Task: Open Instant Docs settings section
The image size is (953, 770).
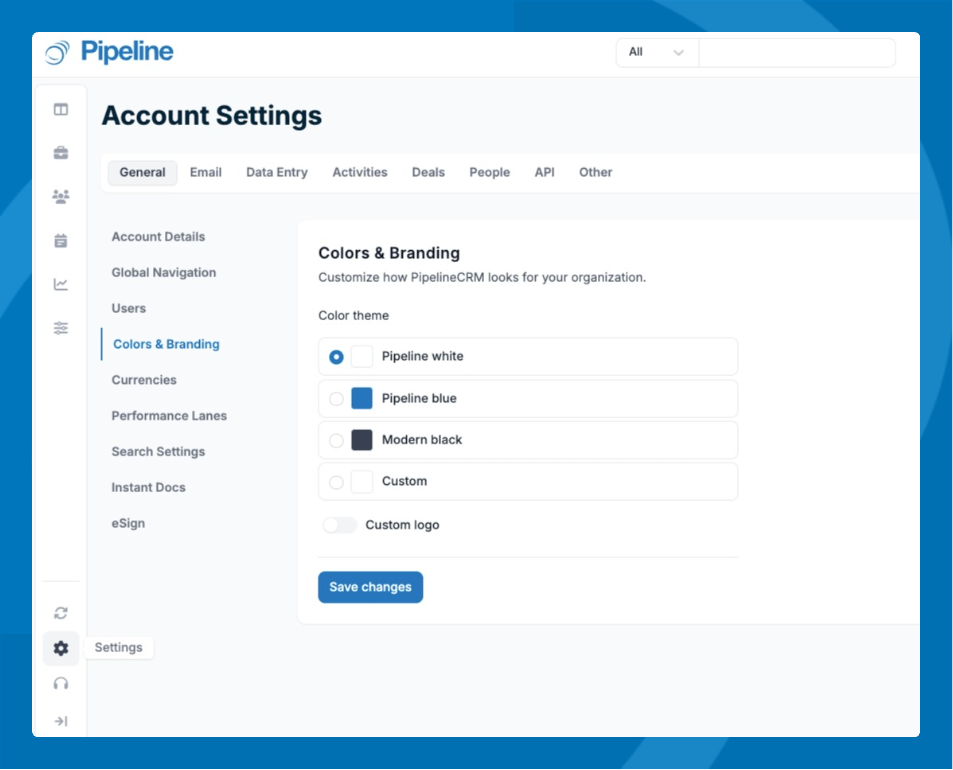Action: (x=148, y=488)
